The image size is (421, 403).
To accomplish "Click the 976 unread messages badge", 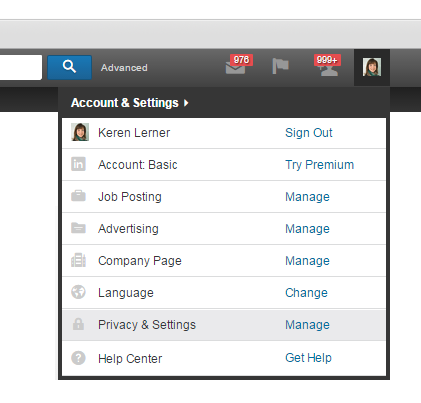I will (241, 60).
